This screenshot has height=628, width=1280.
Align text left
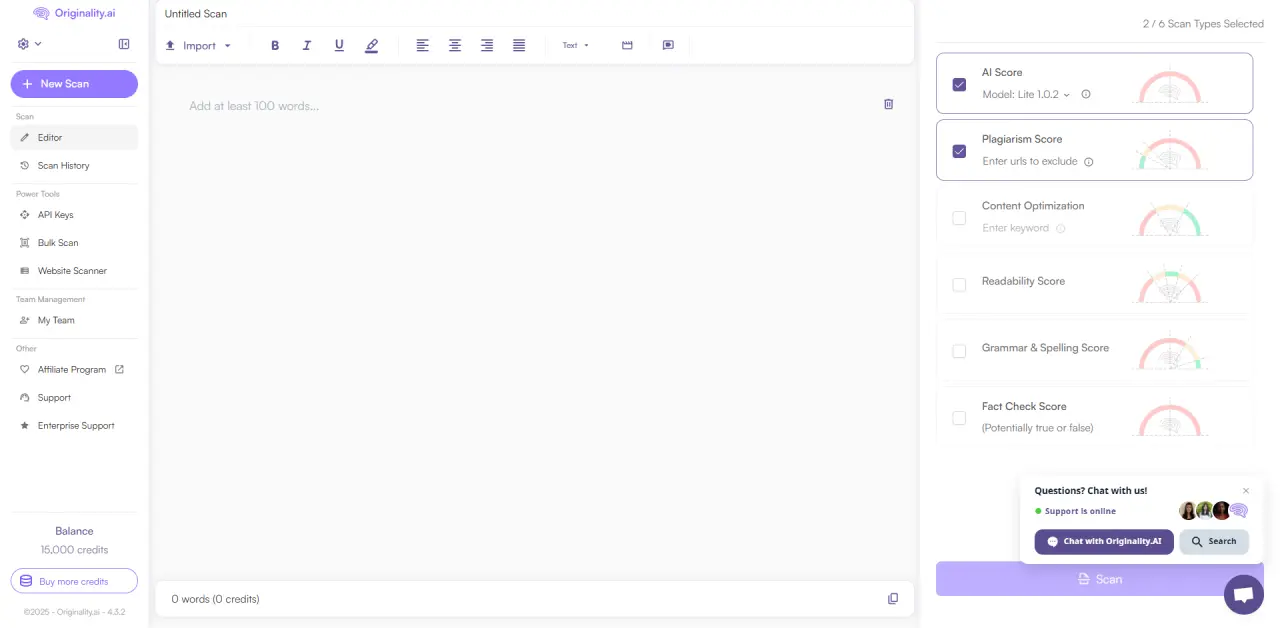tap(423, 45)
